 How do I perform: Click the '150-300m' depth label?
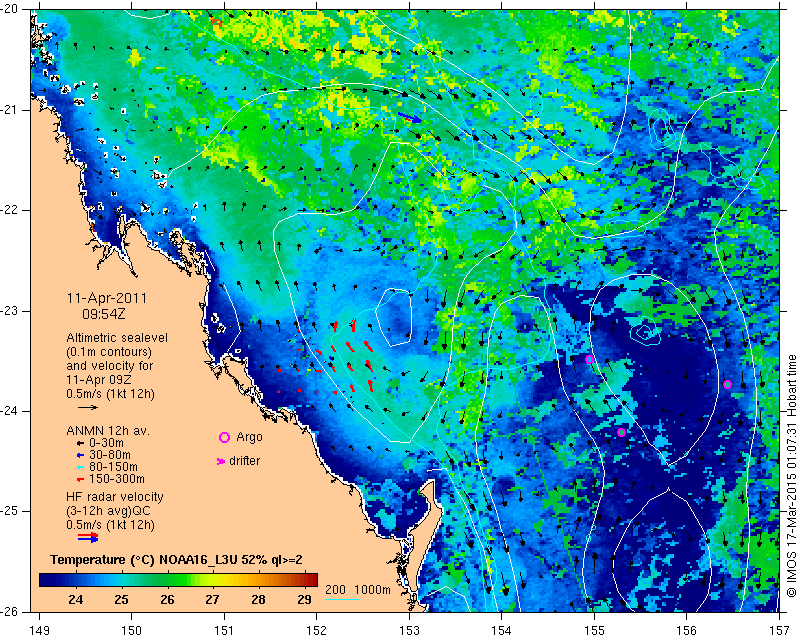point(116,479)
